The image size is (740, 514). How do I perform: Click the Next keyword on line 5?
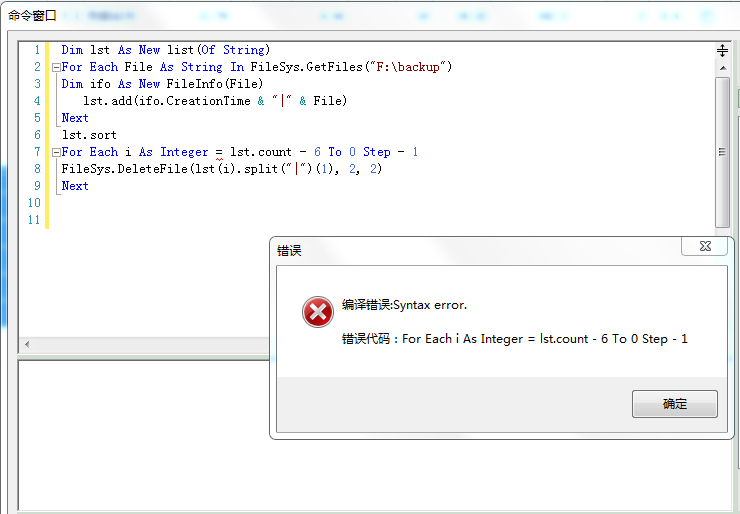click(75, 118)
